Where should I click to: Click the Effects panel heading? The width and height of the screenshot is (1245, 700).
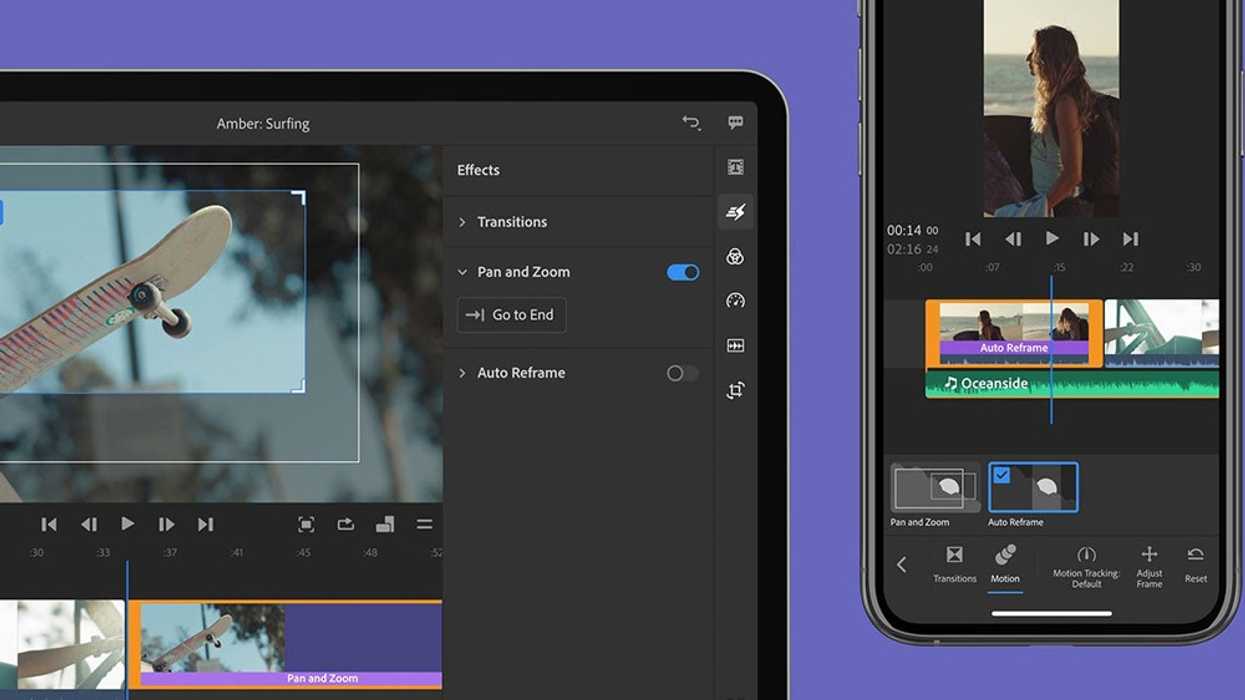[478, 170]
